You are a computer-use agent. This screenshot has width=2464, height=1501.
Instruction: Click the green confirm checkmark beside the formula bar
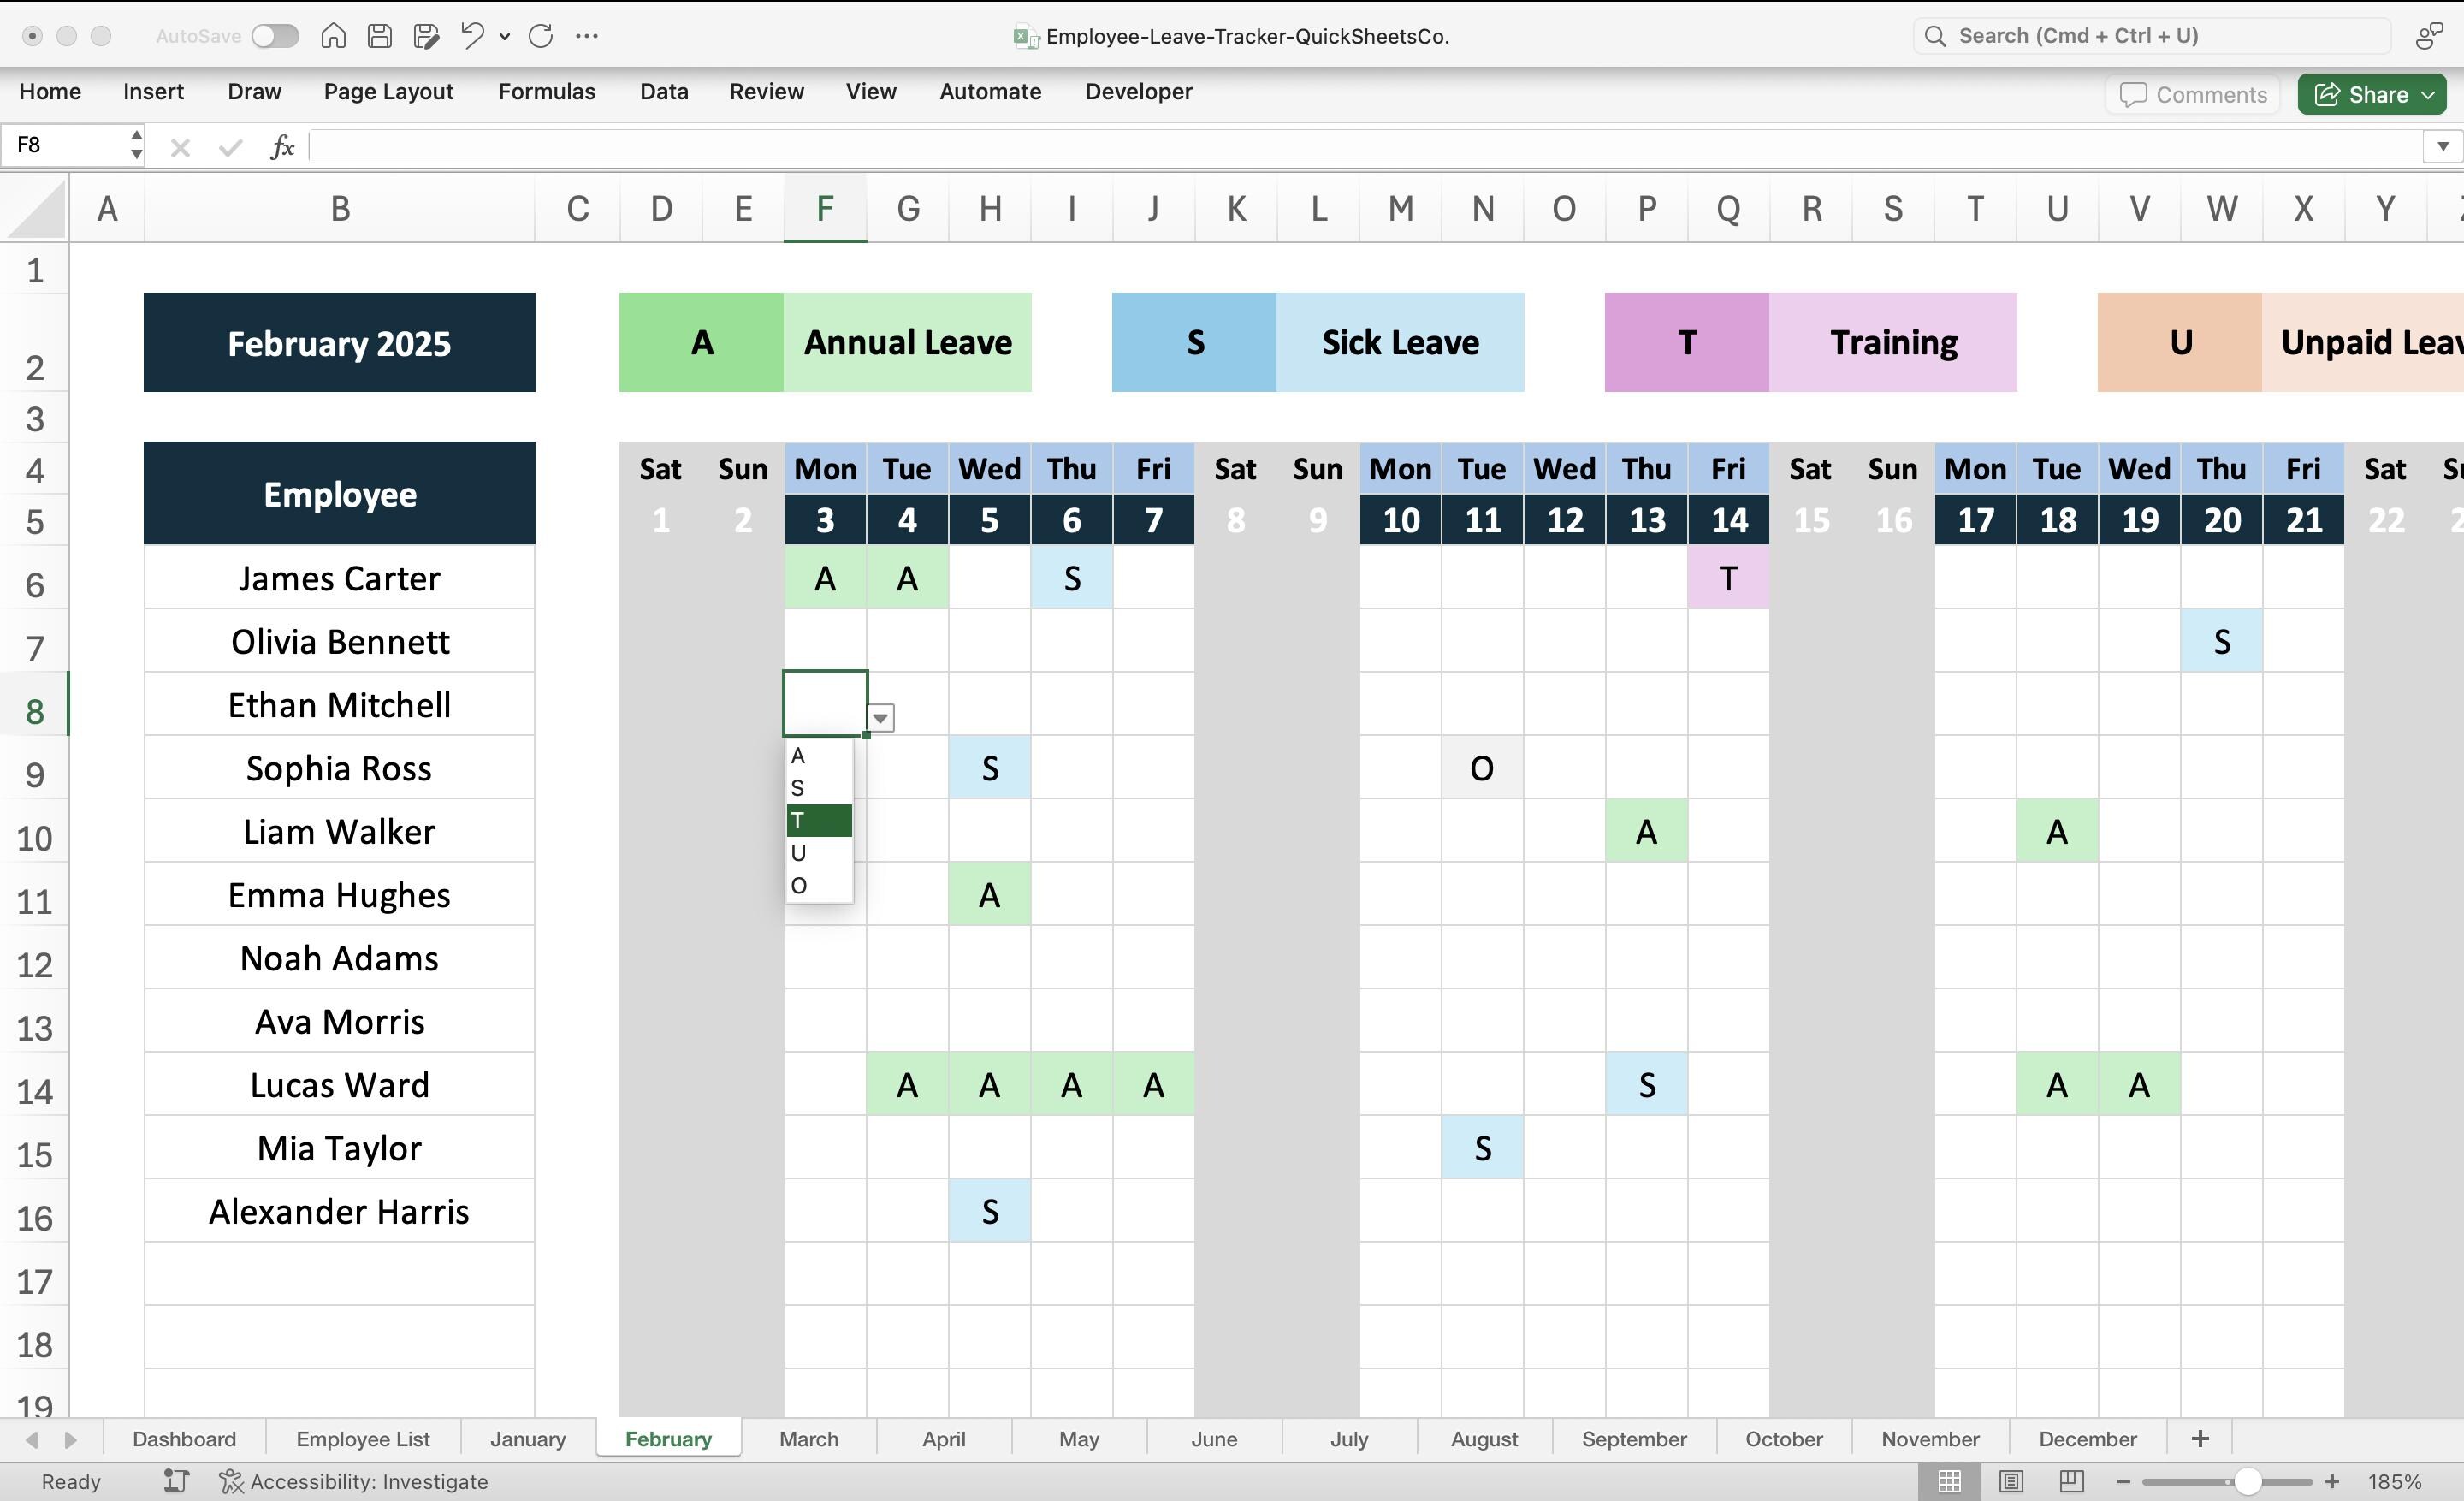229,146
